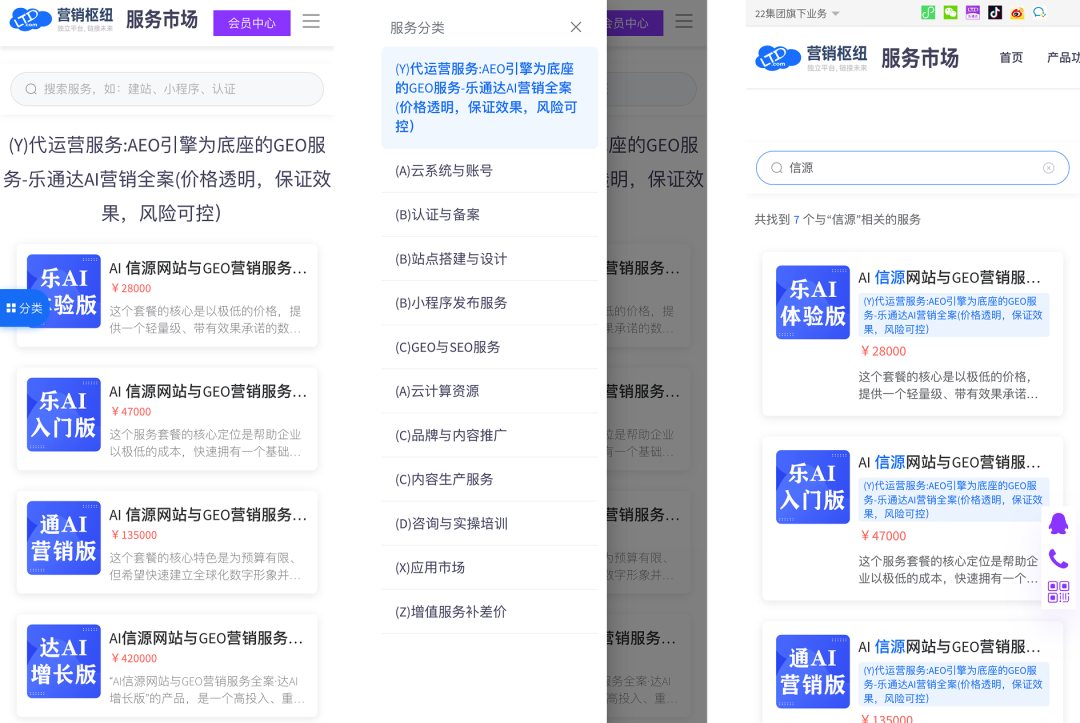The image size is (1080, 723).
Task: Click the magnifier icon in 搜索服务 search box
Action: click(x=31, y=89)
